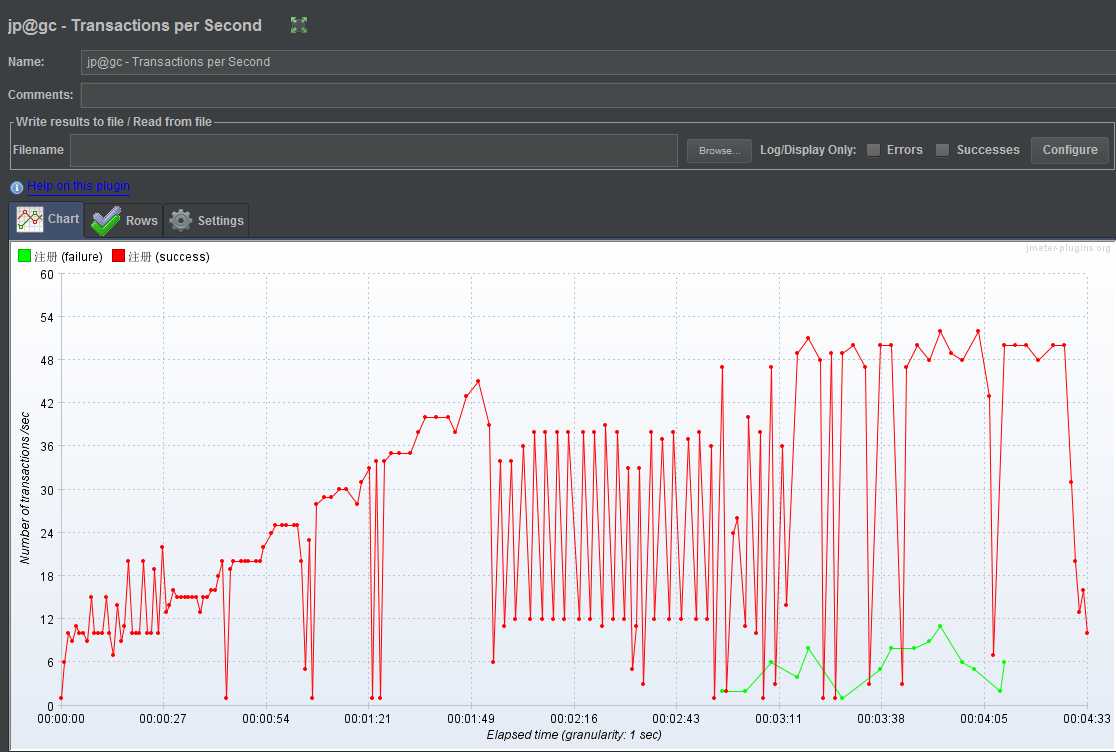Click the green checkmark icon on Rows tab
Image resolution: width=1116 pixels, height=752 pixels.
[x=106, y=221]
